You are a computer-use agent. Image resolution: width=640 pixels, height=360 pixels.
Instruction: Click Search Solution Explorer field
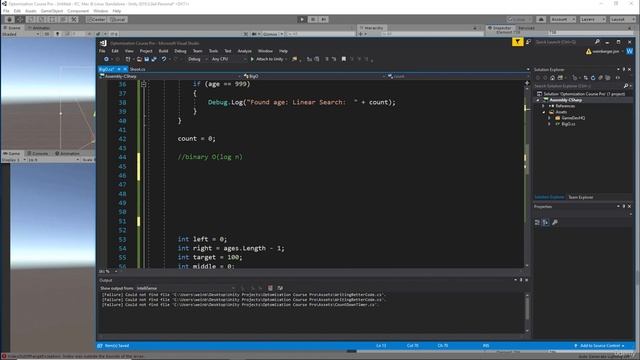(582, 86)
